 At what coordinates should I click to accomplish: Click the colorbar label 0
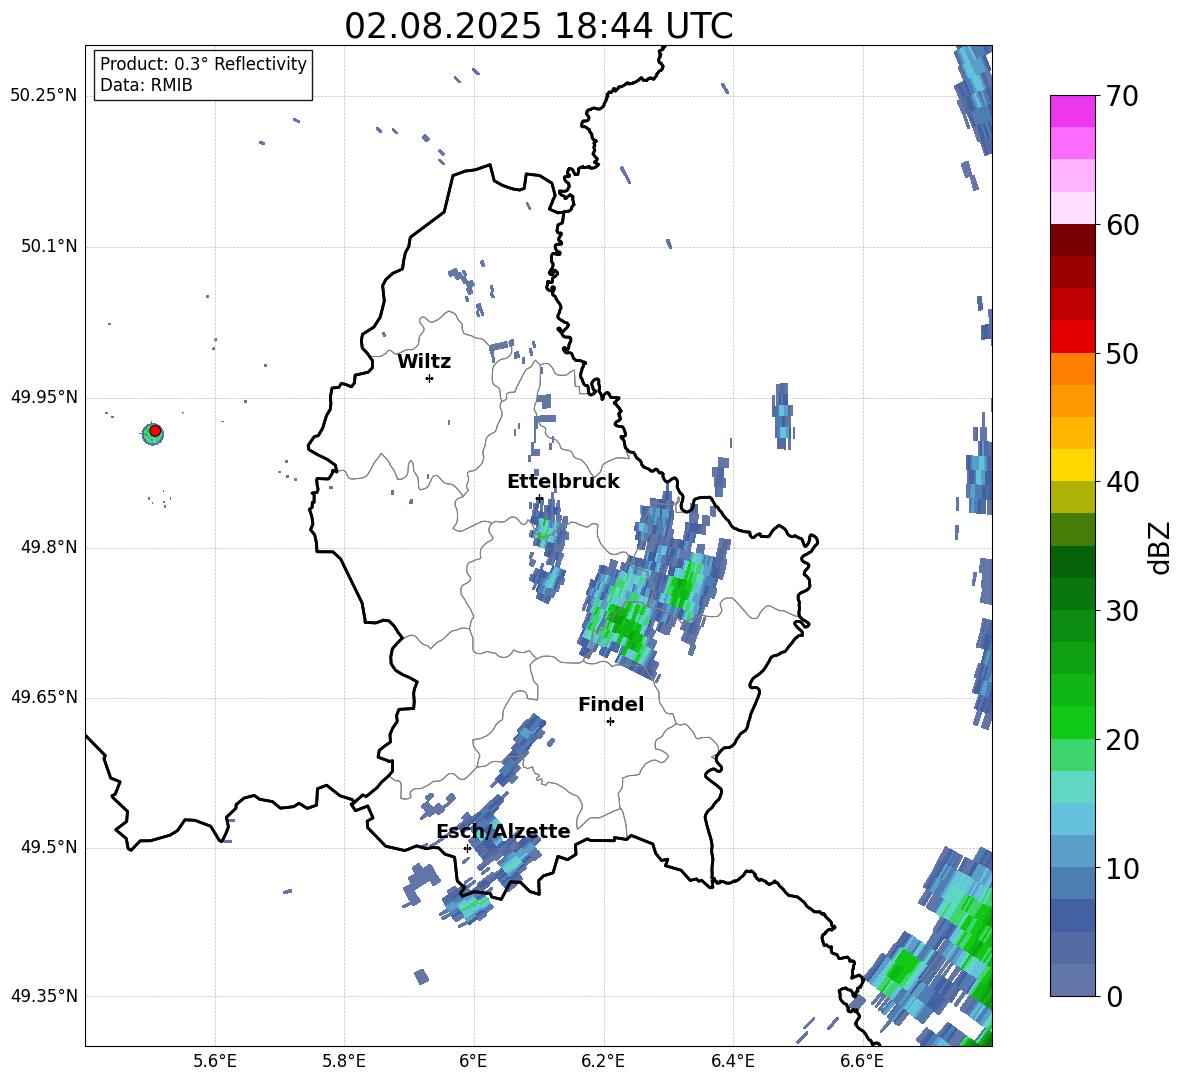coord(1115,996)
